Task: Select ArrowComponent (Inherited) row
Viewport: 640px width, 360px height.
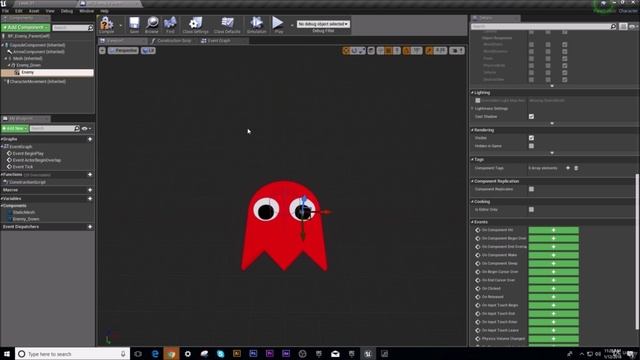Action: tap(39, 52)
